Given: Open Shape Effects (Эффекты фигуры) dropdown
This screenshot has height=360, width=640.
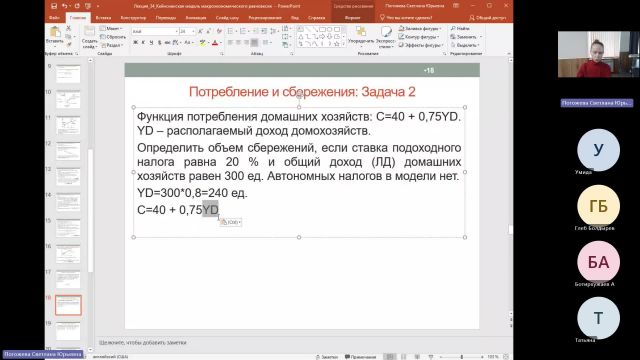Looking at the screenshot, I should 420,45.
